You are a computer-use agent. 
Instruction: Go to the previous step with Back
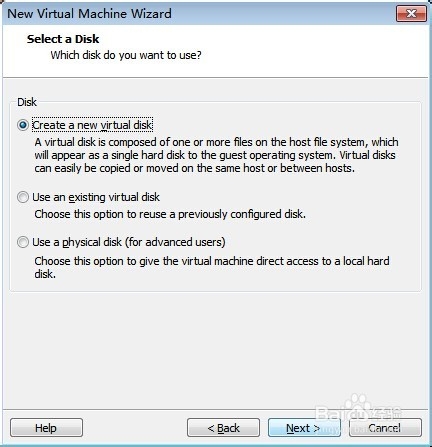223,428
